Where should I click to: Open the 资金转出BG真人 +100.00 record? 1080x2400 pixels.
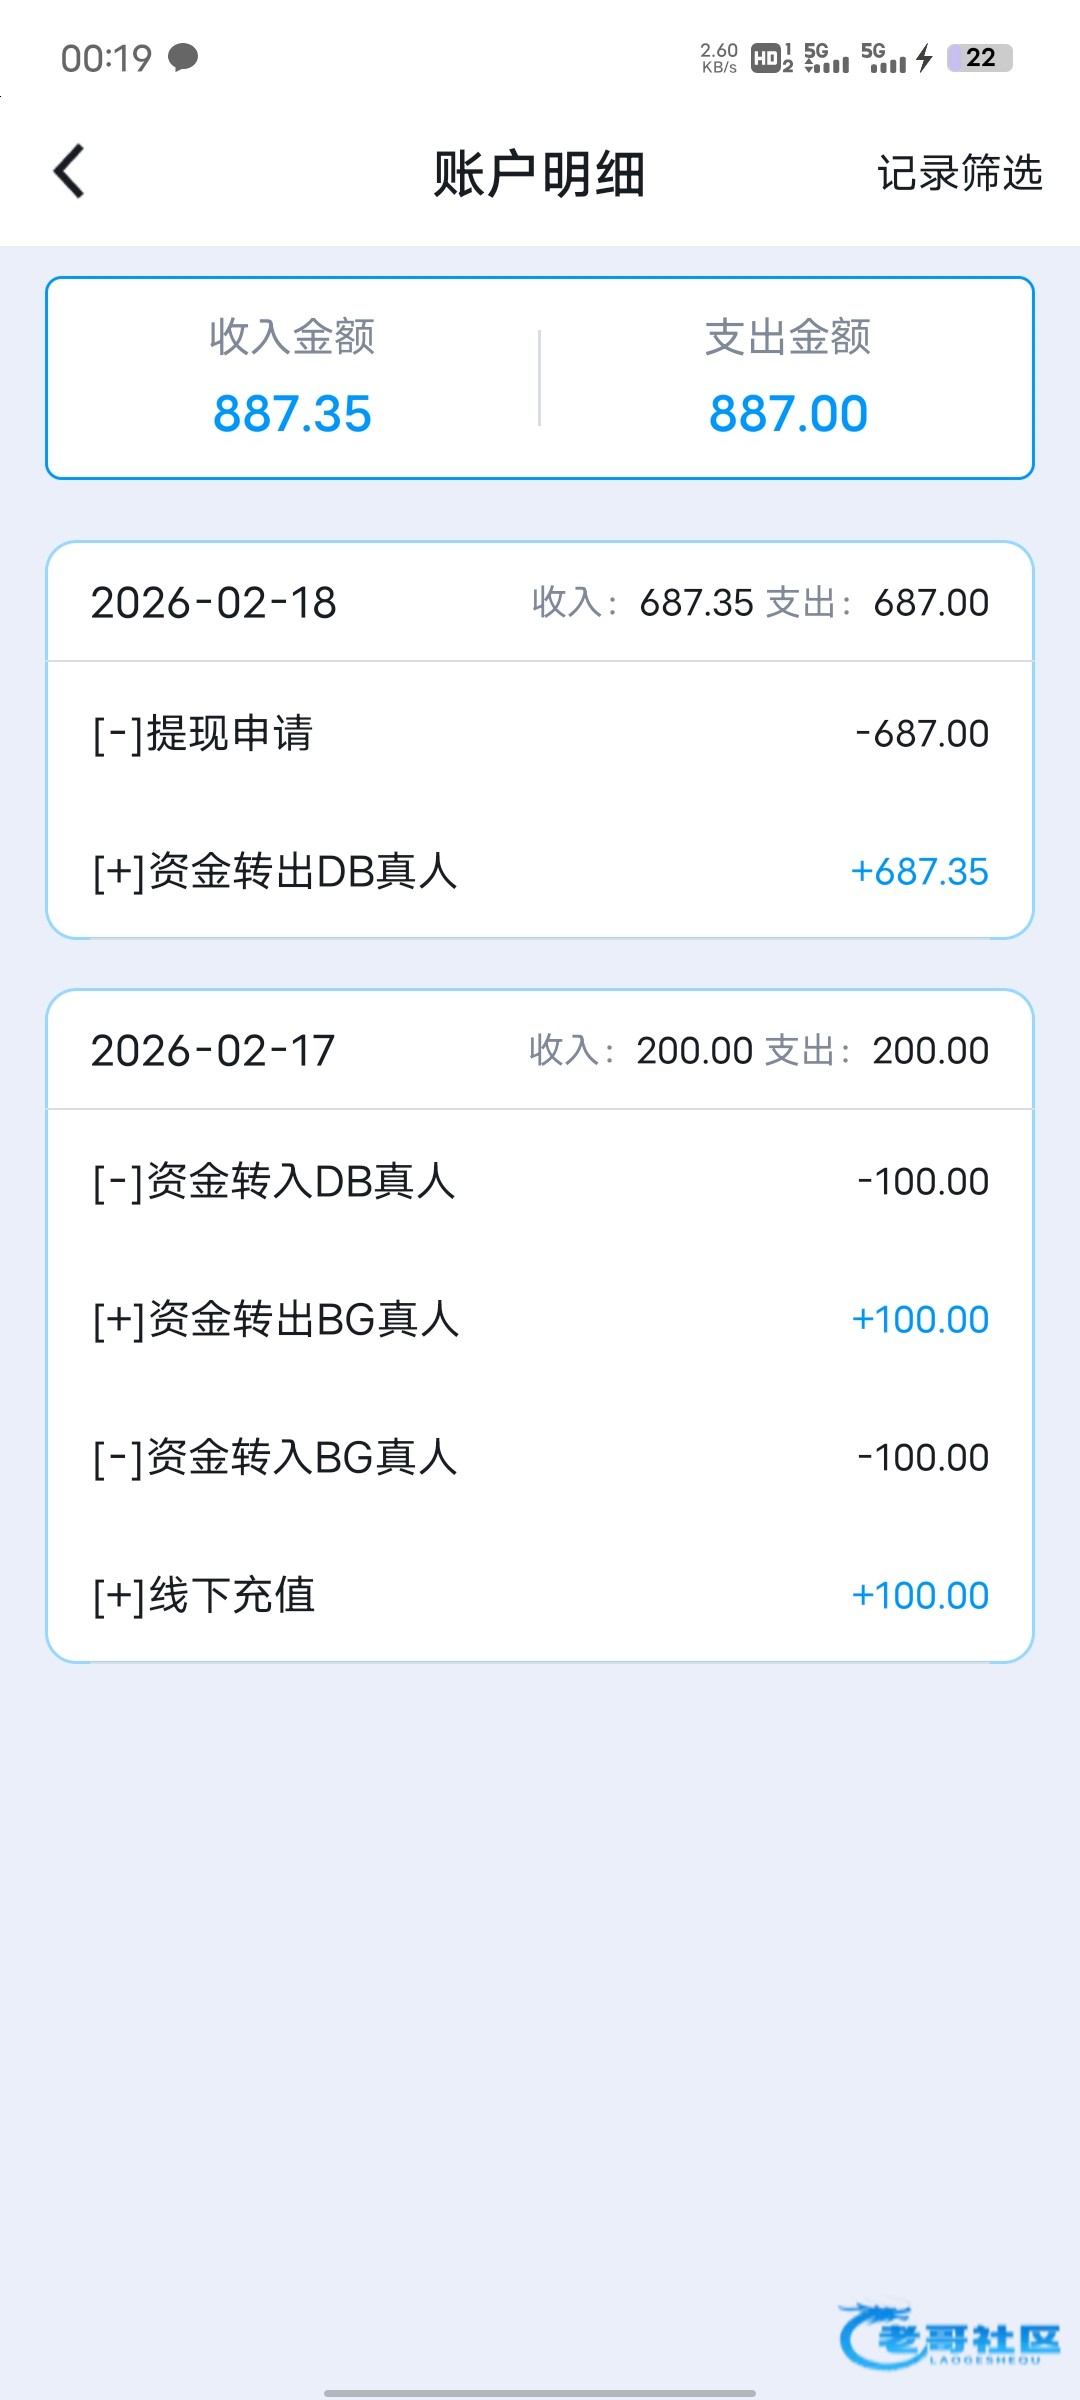click(x=540, y=1320)
